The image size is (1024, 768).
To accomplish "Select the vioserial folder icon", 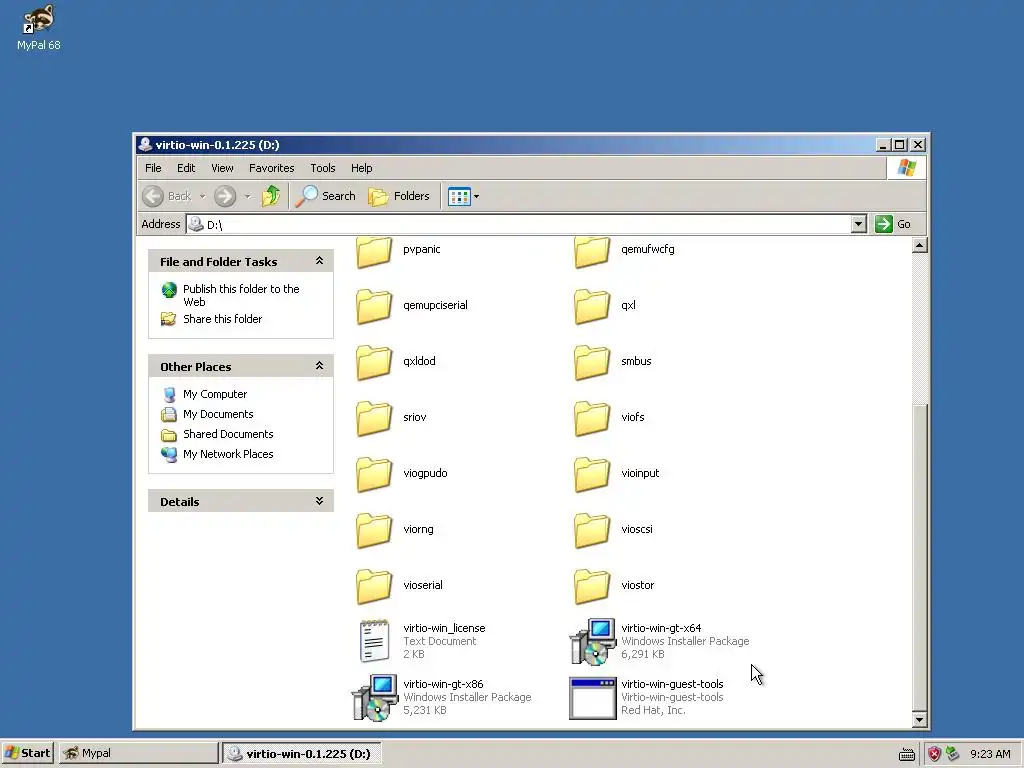I will tap(374, 587).
